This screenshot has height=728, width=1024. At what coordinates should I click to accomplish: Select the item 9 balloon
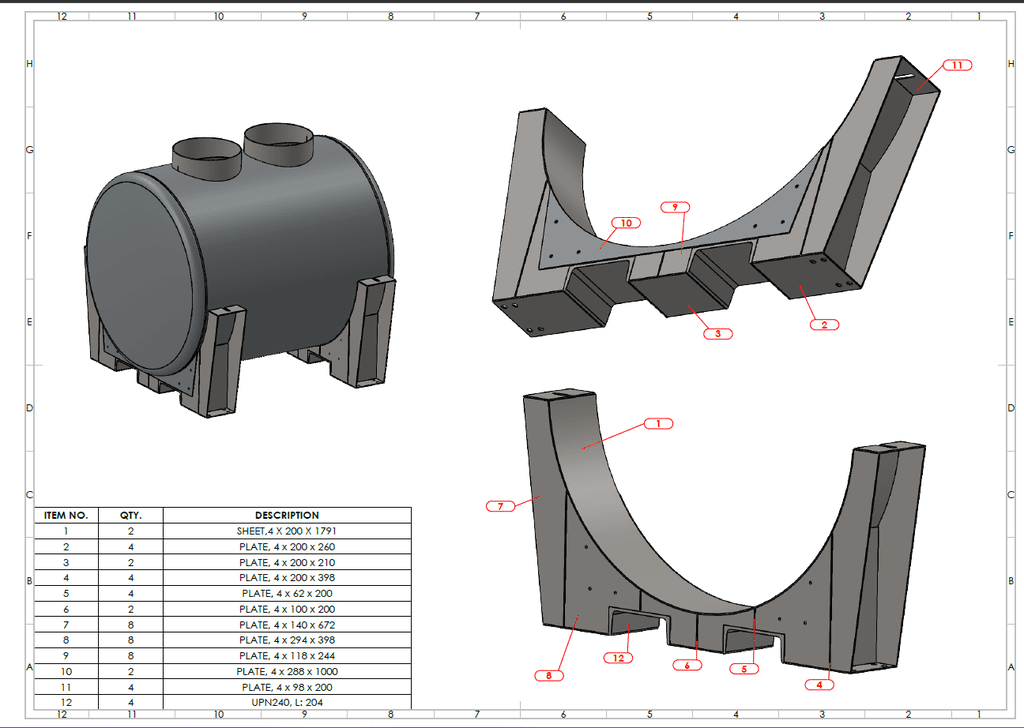[676, 207]
